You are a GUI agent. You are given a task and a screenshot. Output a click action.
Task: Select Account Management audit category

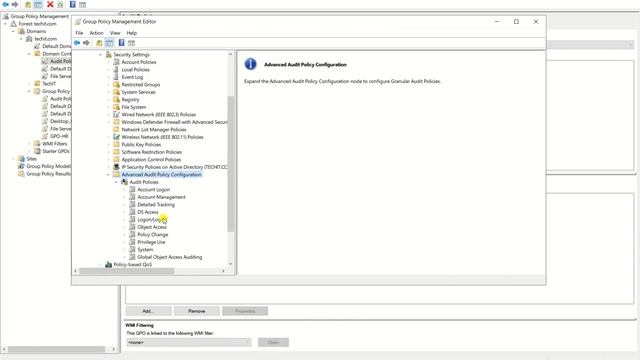tap(161, 197)
